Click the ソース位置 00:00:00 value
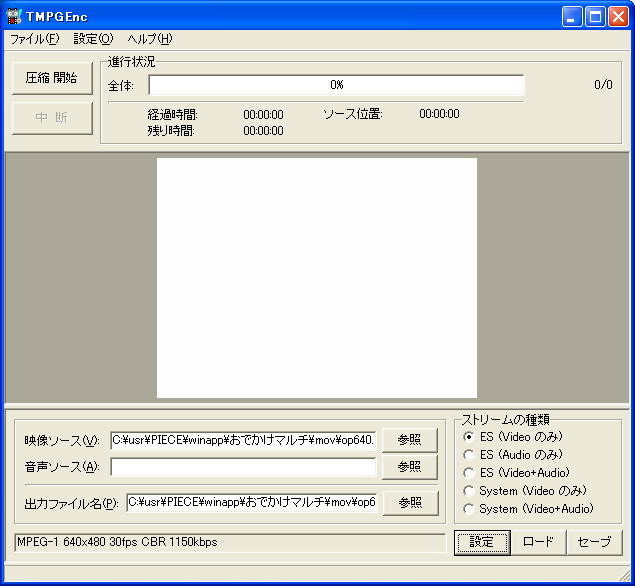The image size is (635, 586). 439,114
